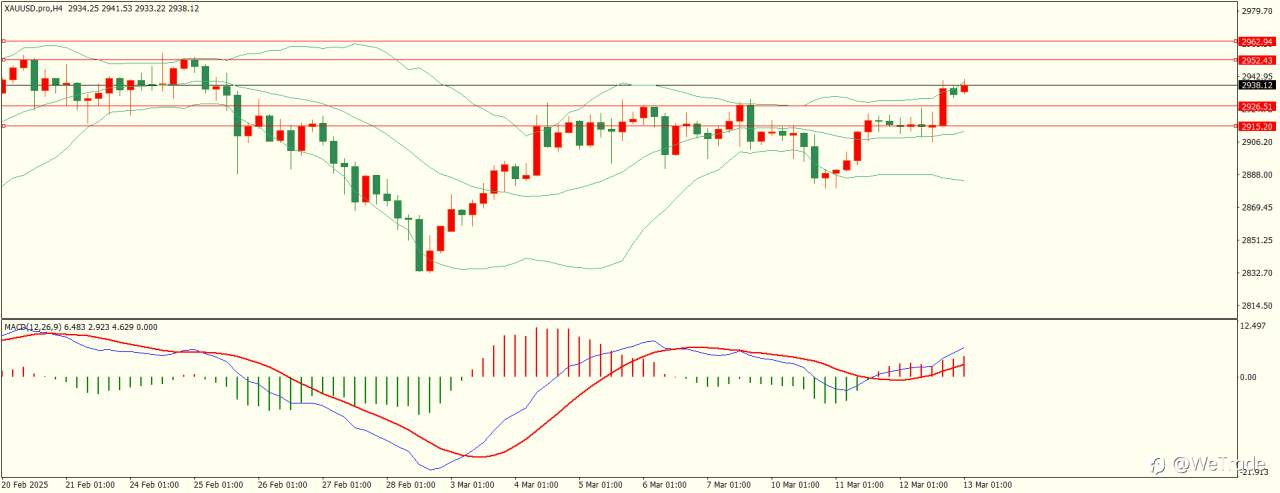Click the 21 Feb 01:00 time label

coord(90,485)
